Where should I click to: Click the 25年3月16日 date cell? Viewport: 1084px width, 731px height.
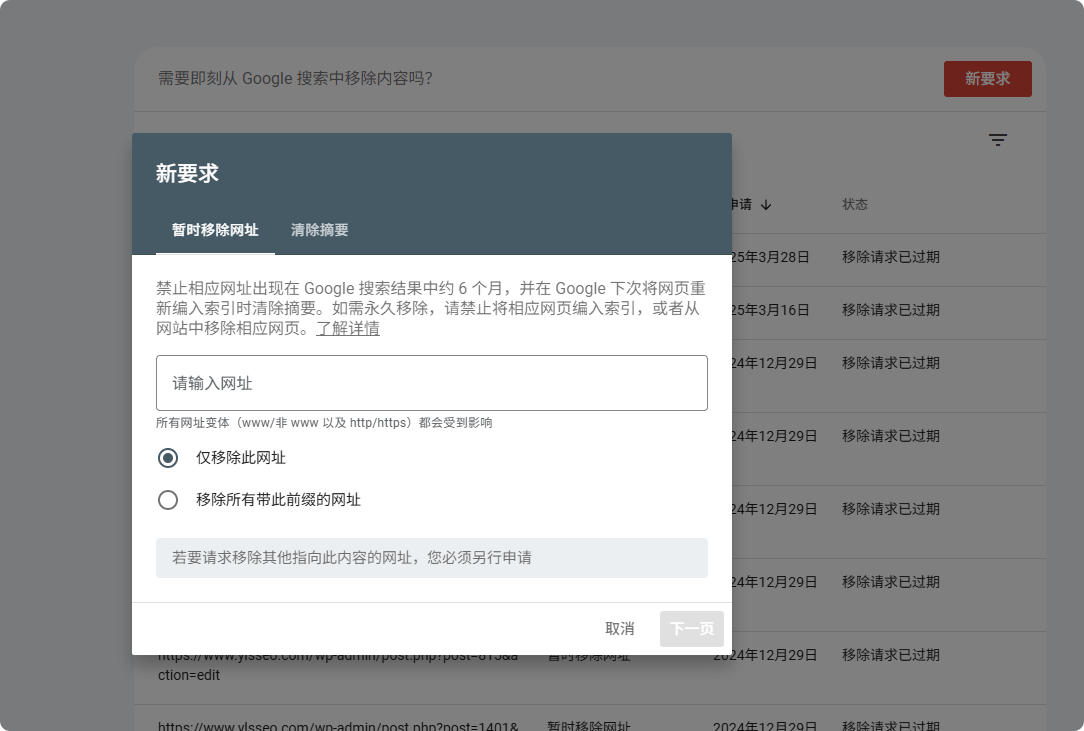(x=770, y=311)
